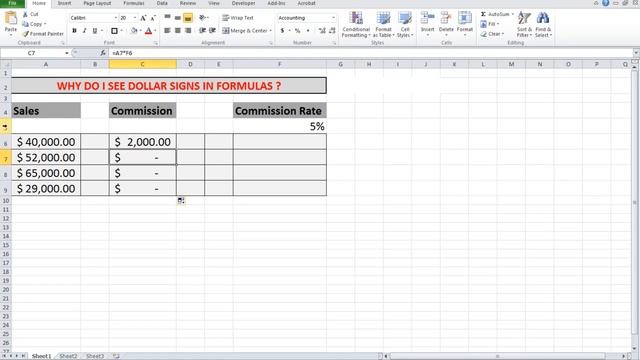Switch to the Insert ribbon tab

[64, 3]
